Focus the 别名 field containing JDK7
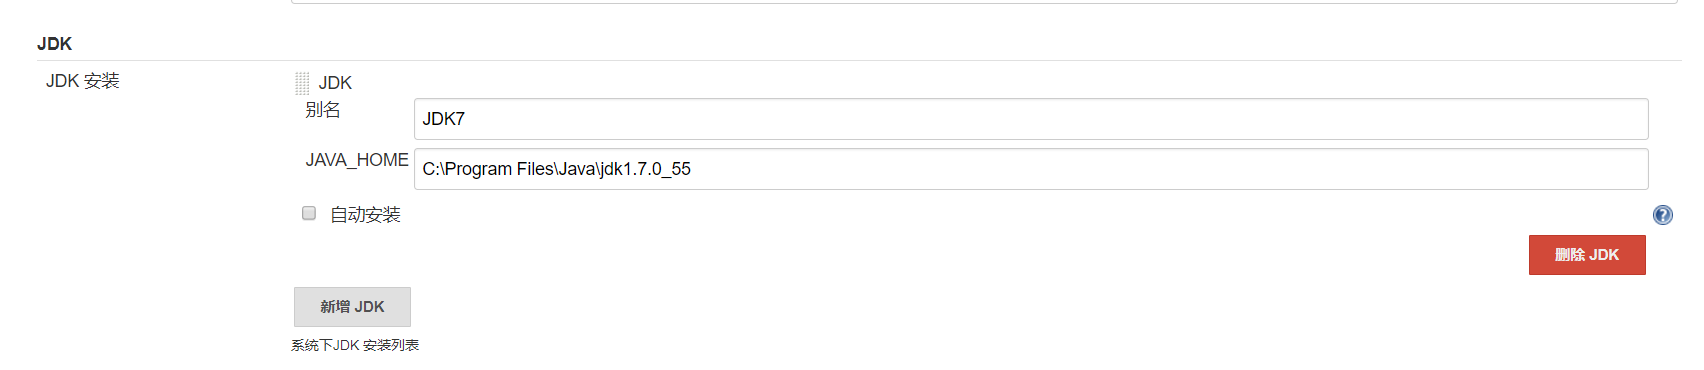The height and width of the screenshot is (370, 1704). pyautogui.click(x=1031, y=119)
